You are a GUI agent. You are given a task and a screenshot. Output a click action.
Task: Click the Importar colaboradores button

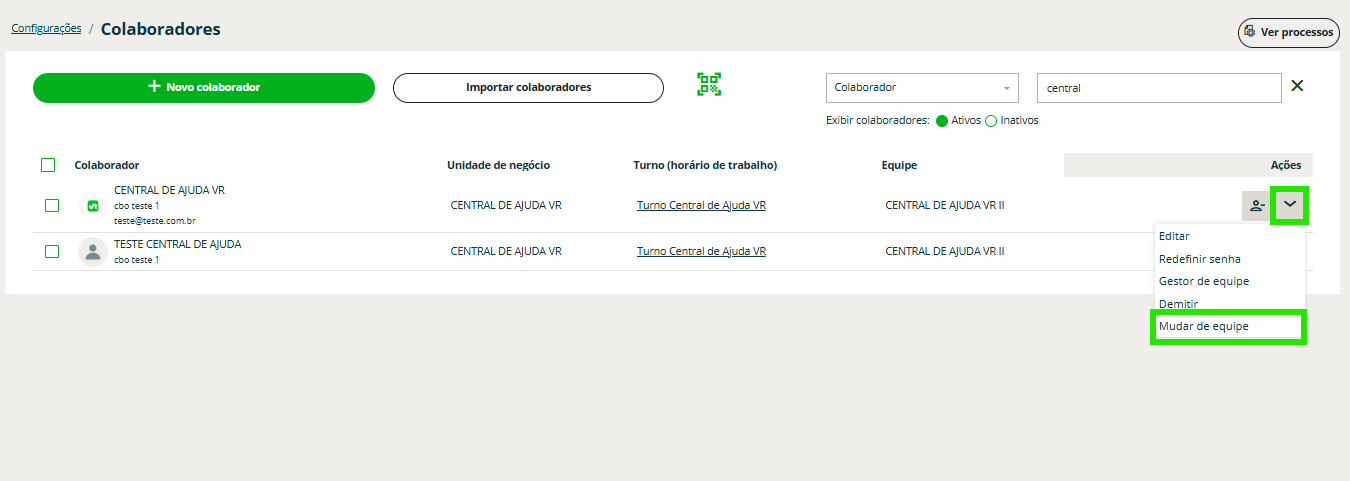pos(528,88)
